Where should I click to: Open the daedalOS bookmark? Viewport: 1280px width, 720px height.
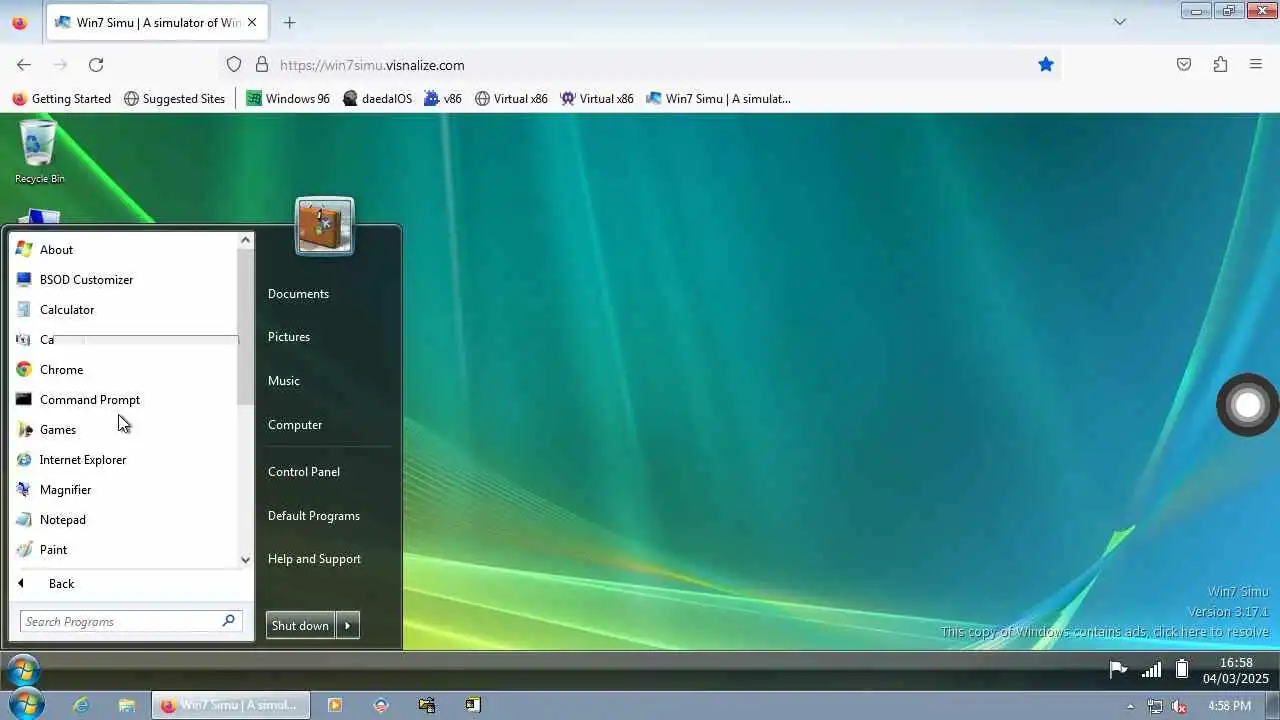tap(377, 98)
